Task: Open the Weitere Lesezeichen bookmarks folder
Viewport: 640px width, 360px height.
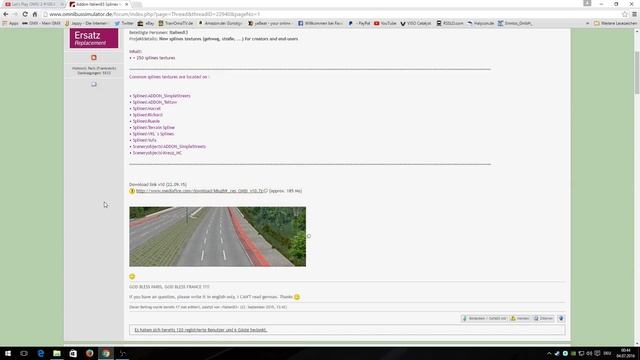Action: [x=615, y=23]
